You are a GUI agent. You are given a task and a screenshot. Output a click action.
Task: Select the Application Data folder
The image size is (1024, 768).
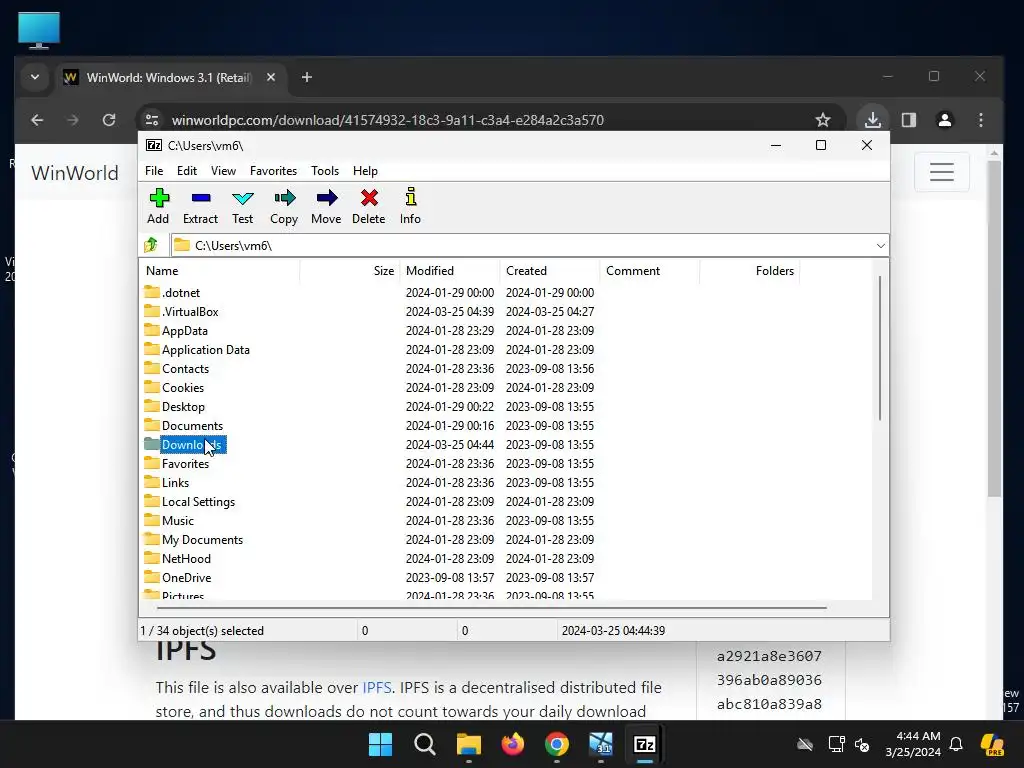(x=197, y=349)
